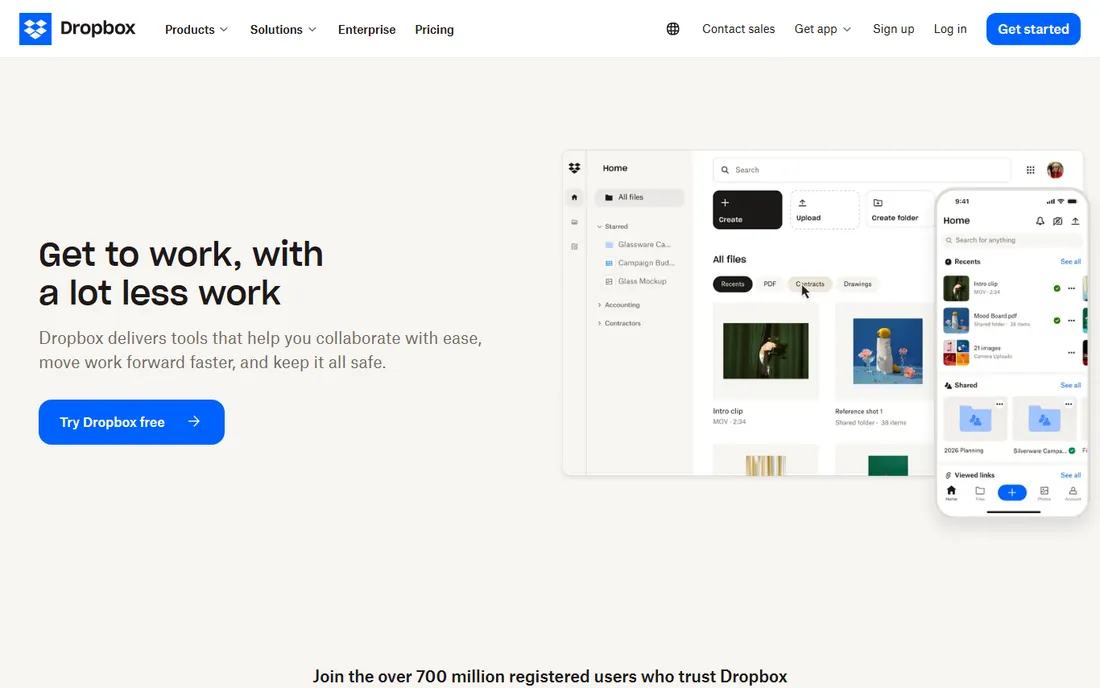The image size is (1100, 688).
Task: Select the Recents filter chip
Action: pyautogui.click(x=732, y=284)
